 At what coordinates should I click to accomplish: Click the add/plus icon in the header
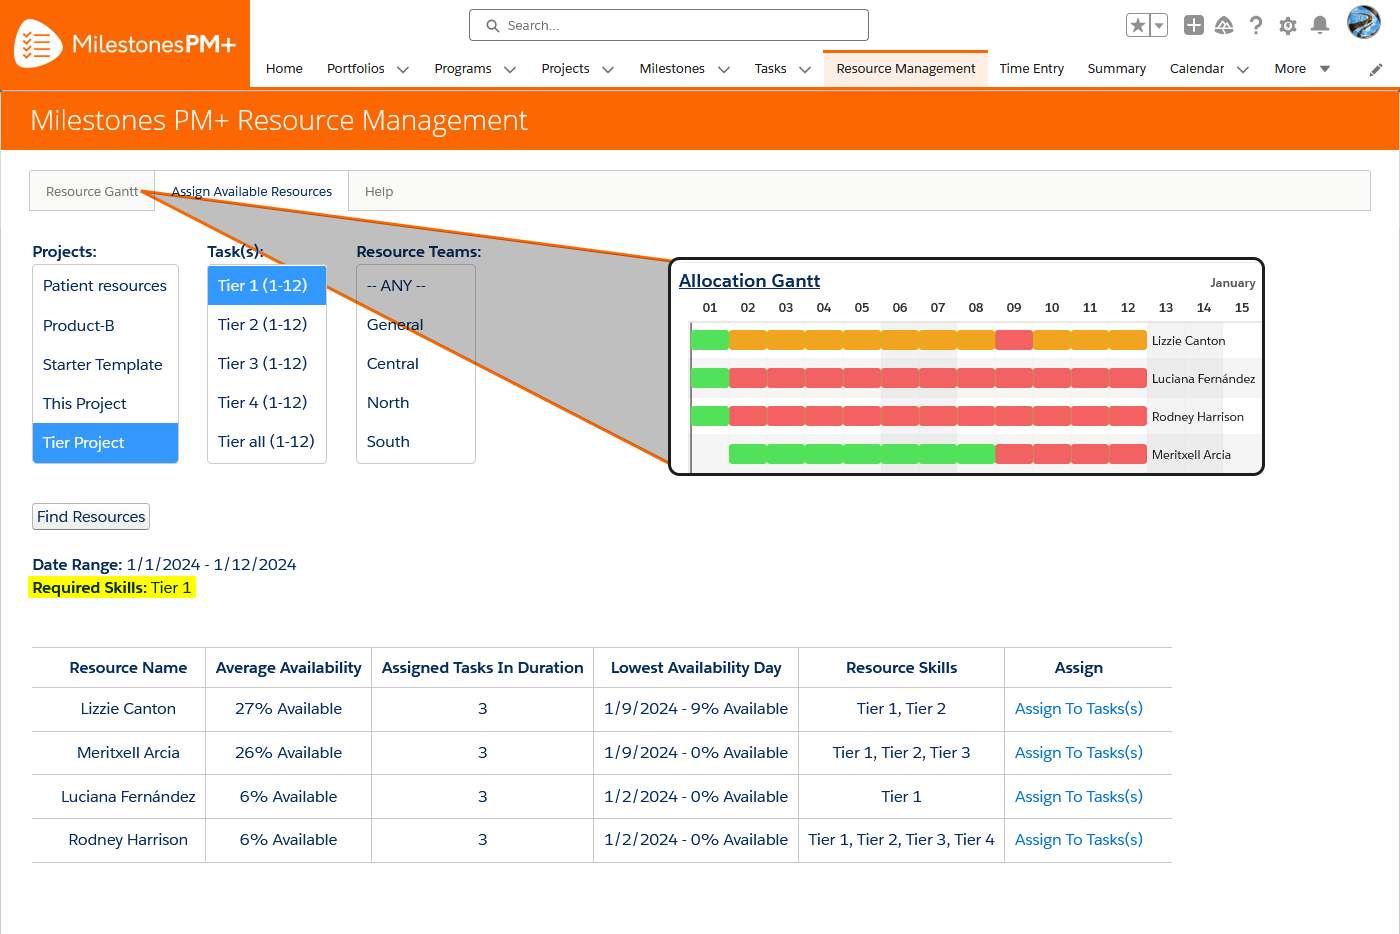point(1193,24)
